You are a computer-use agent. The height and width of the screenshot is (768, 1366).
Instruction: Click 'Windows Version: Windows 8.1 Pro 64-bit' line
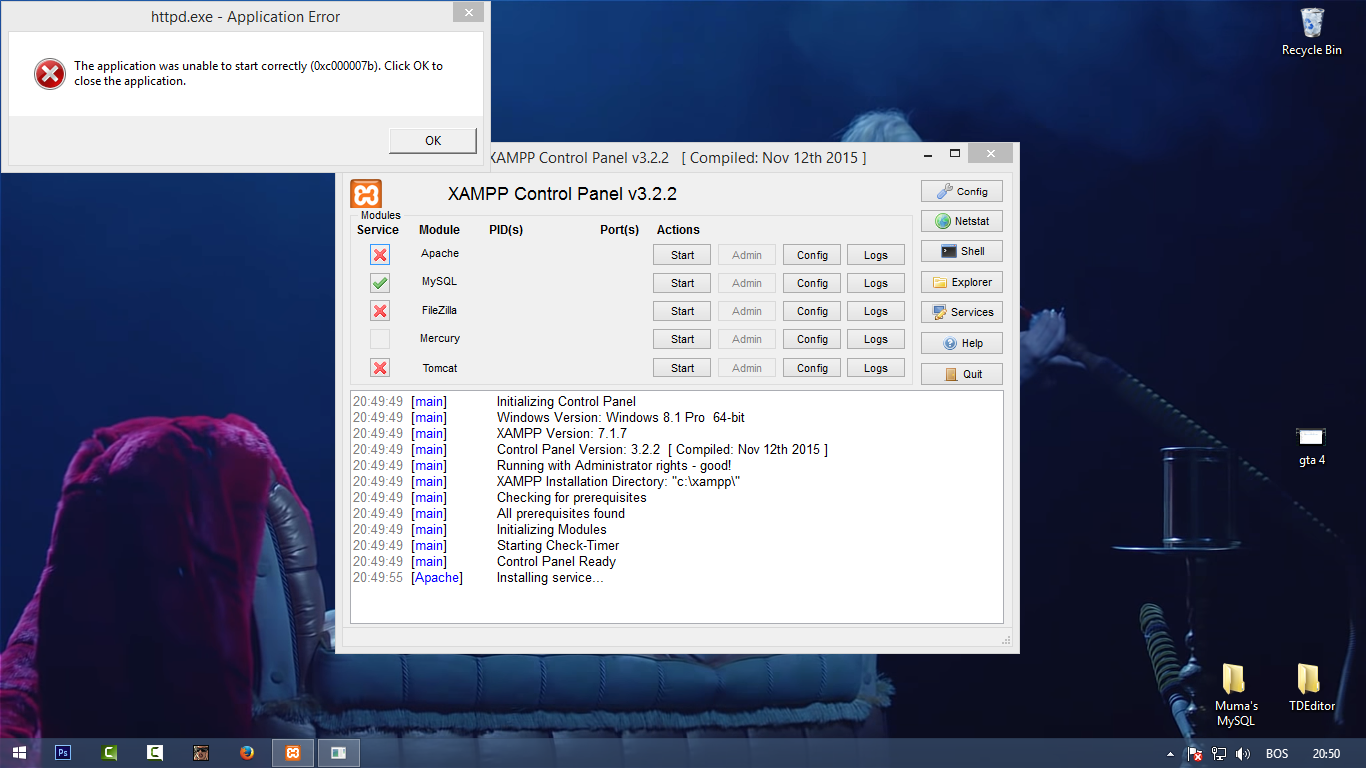[621, 418]
